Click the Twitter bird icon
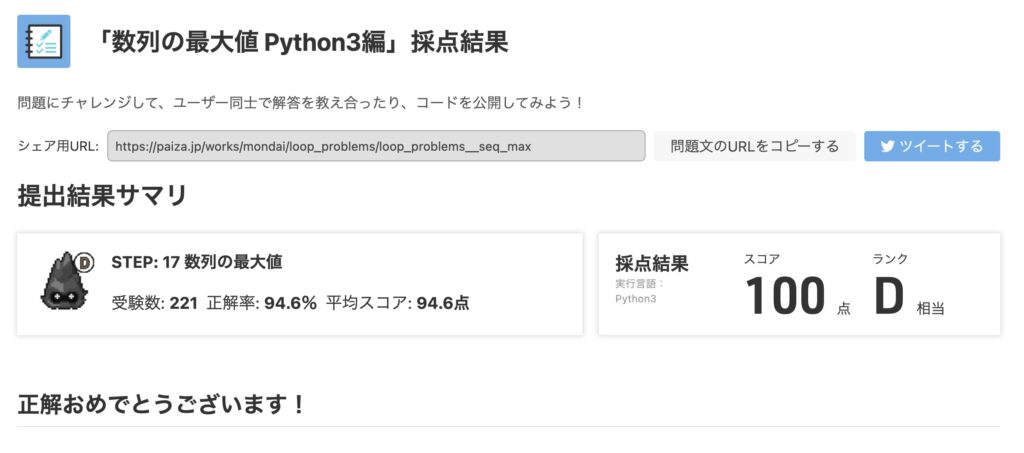The image size is (1024, 453). click(888, 146)
